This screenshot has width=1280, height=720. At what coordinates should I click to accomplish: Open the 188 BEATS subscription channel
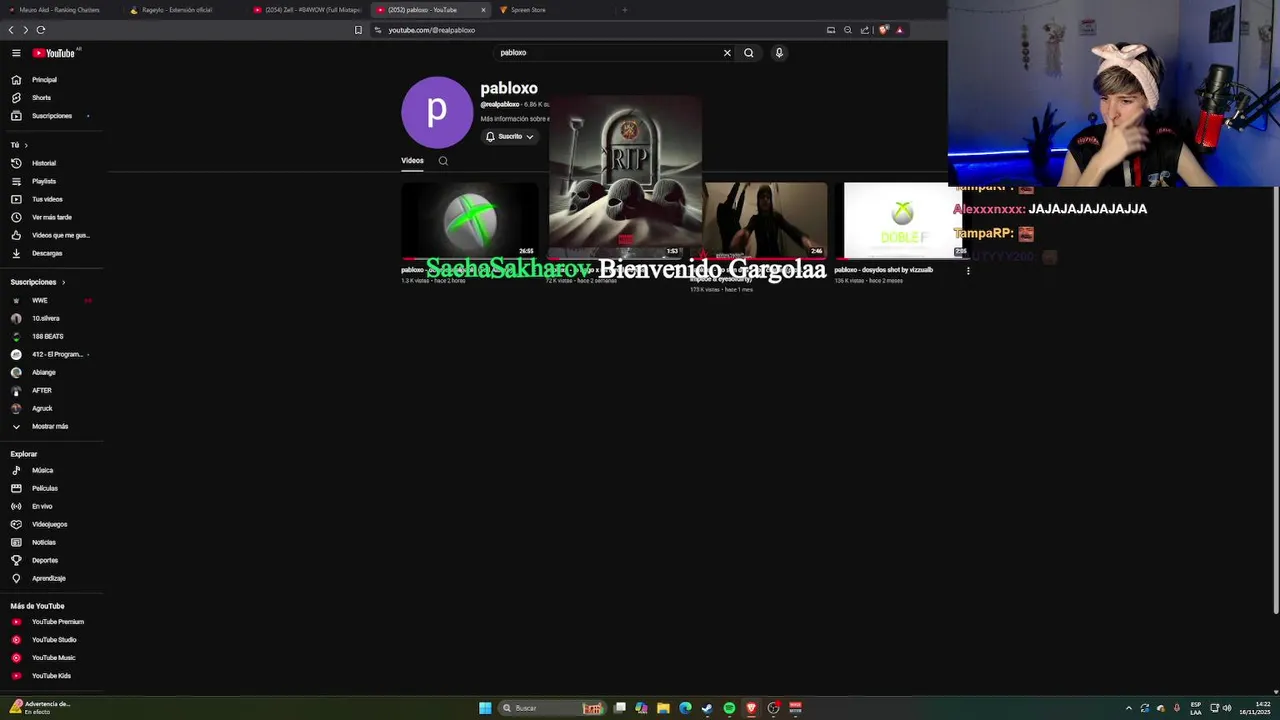[47, 336]
